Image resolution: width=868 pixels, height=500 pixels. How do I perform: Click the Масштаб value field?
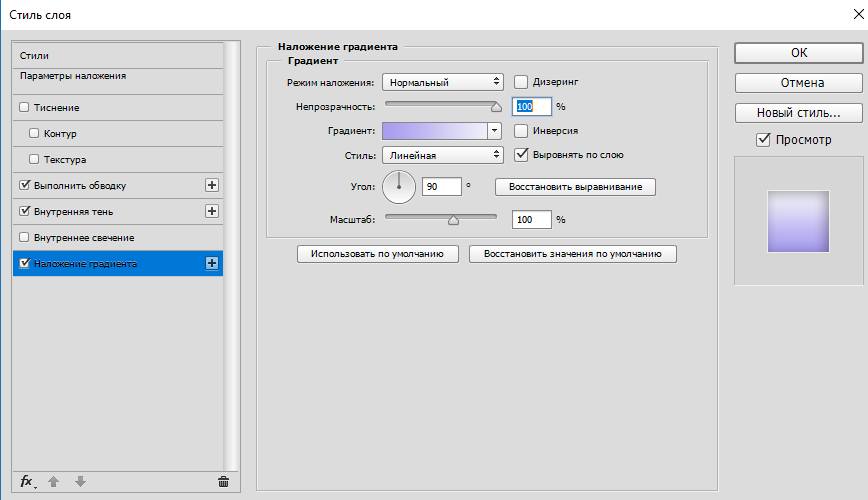[531, 220]
